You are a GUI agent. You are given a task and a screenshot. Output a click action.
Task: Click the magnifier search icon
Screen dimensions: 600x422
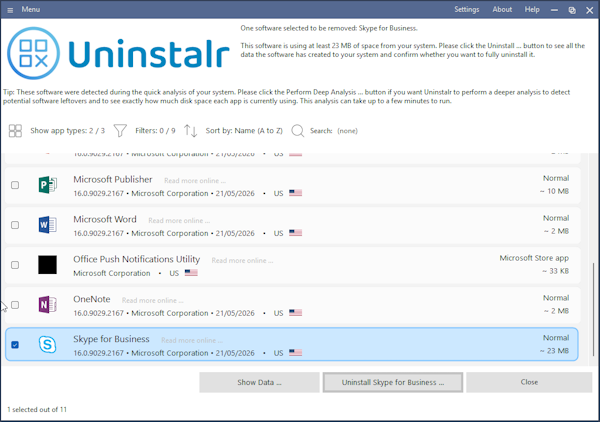[297, 131]
